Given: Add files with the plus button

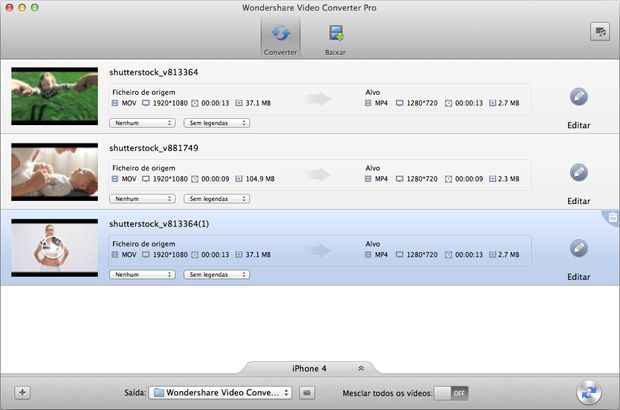Looking at the screenshot, I should pyautogui.click(x=23, y=393).
